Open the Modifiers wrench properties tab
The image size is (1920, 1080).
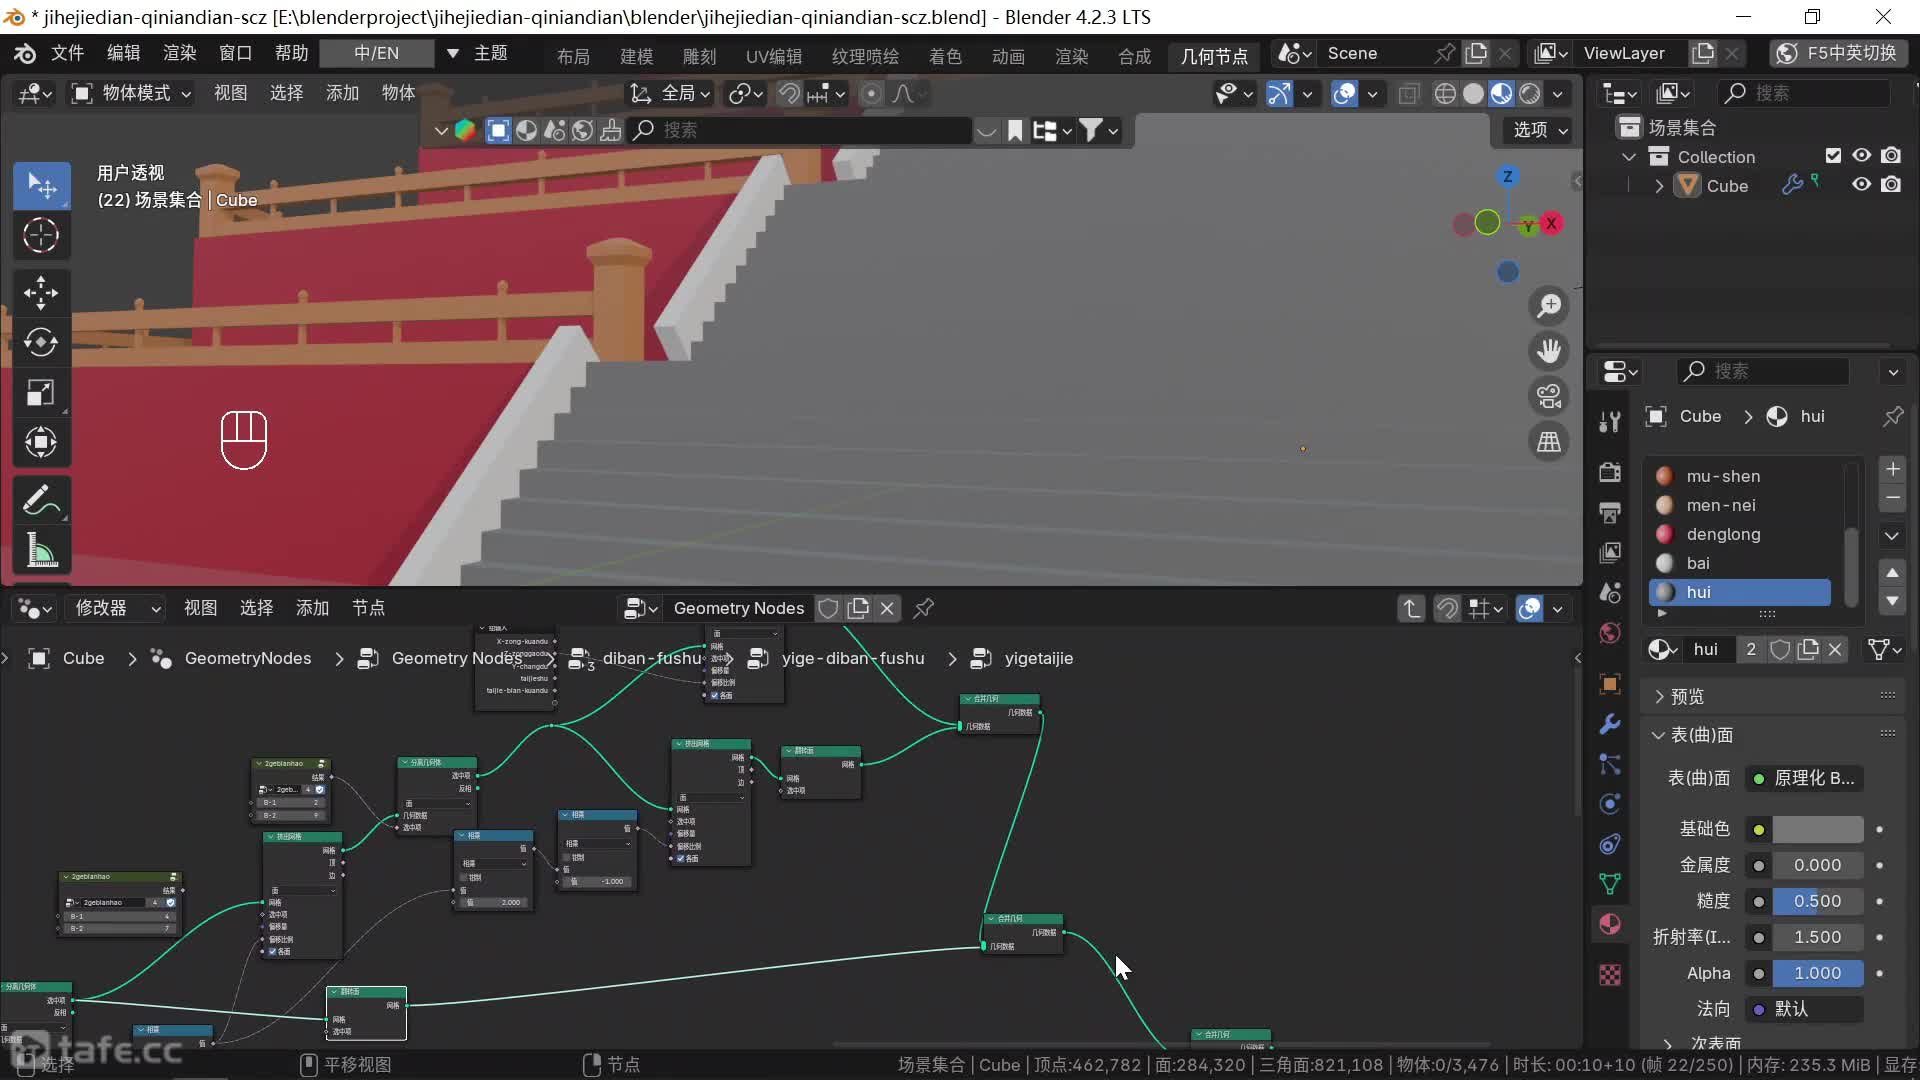1610,724
